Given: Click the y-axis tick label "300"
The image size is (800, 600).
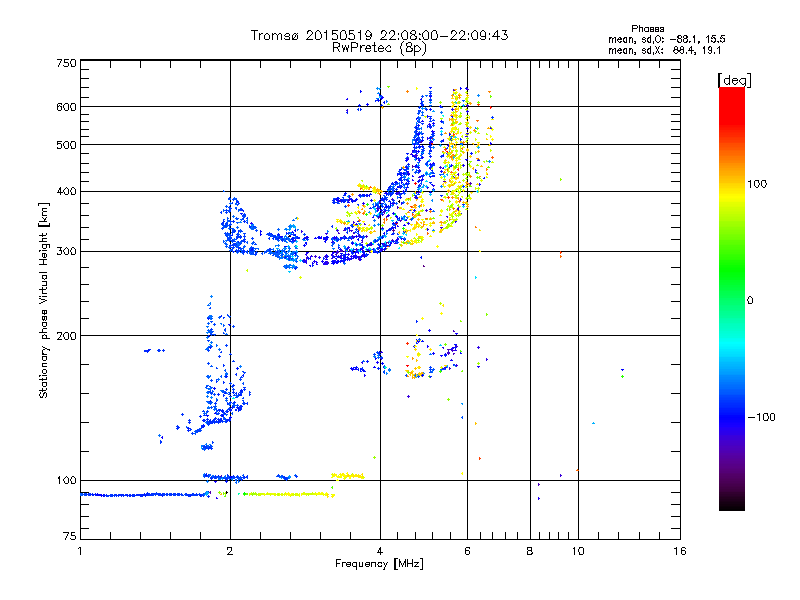Looking at the screenshot, I should (66, 251).
